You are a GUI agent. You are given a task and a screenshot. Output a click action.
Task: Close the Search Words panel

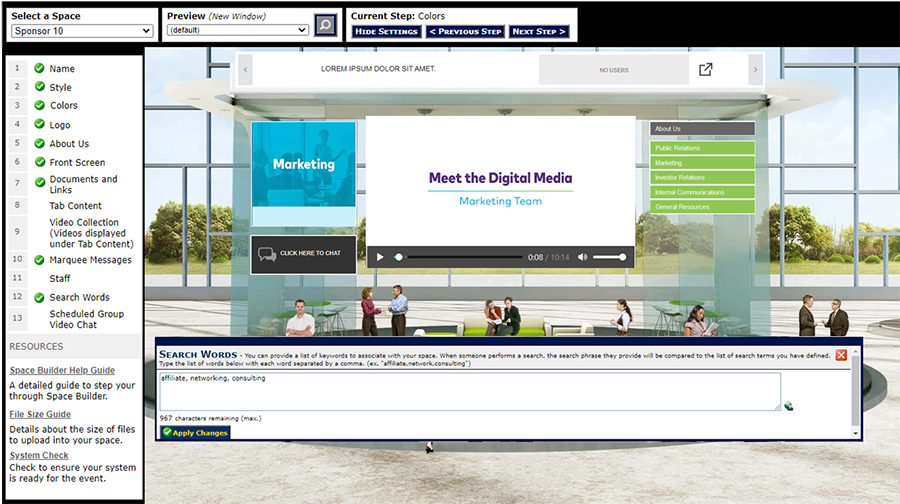pyautogui.click(x=841, y=355)
